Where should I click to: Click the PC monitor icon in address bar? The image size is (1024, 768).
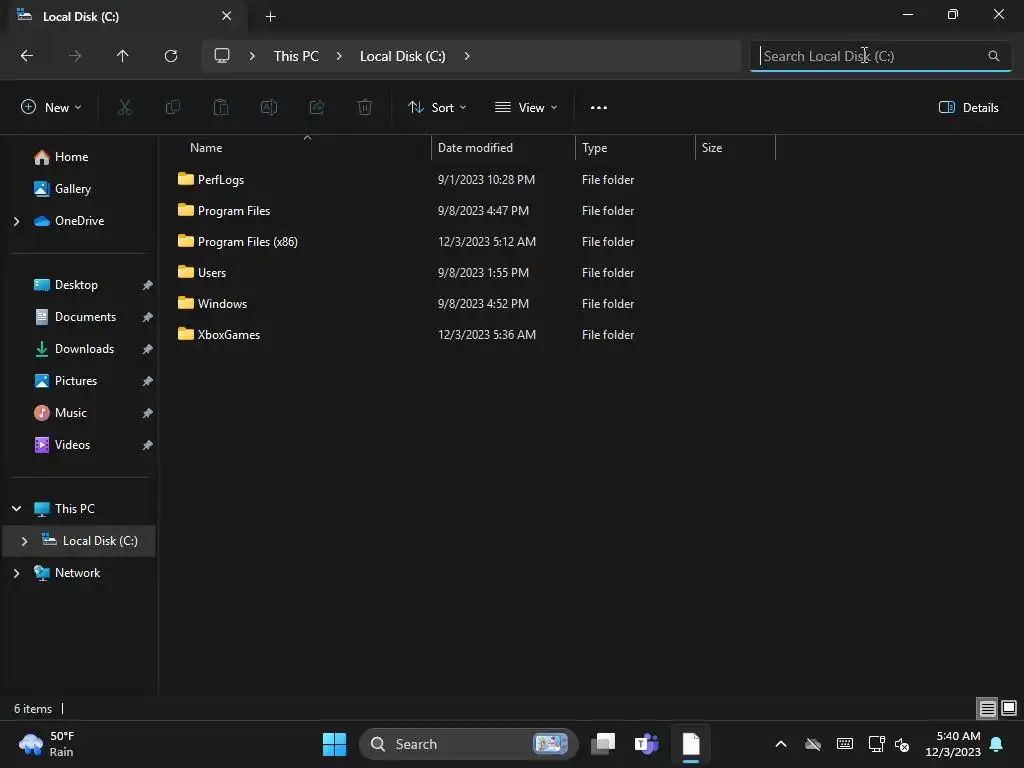[222, 56]
